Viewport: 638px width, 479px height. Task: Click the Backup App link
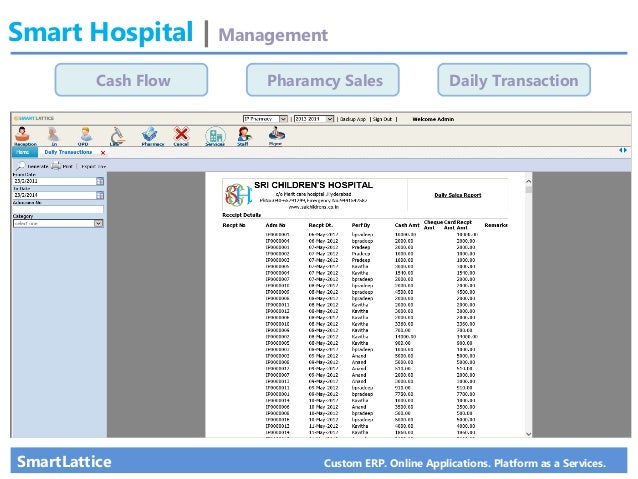point(353,119)
